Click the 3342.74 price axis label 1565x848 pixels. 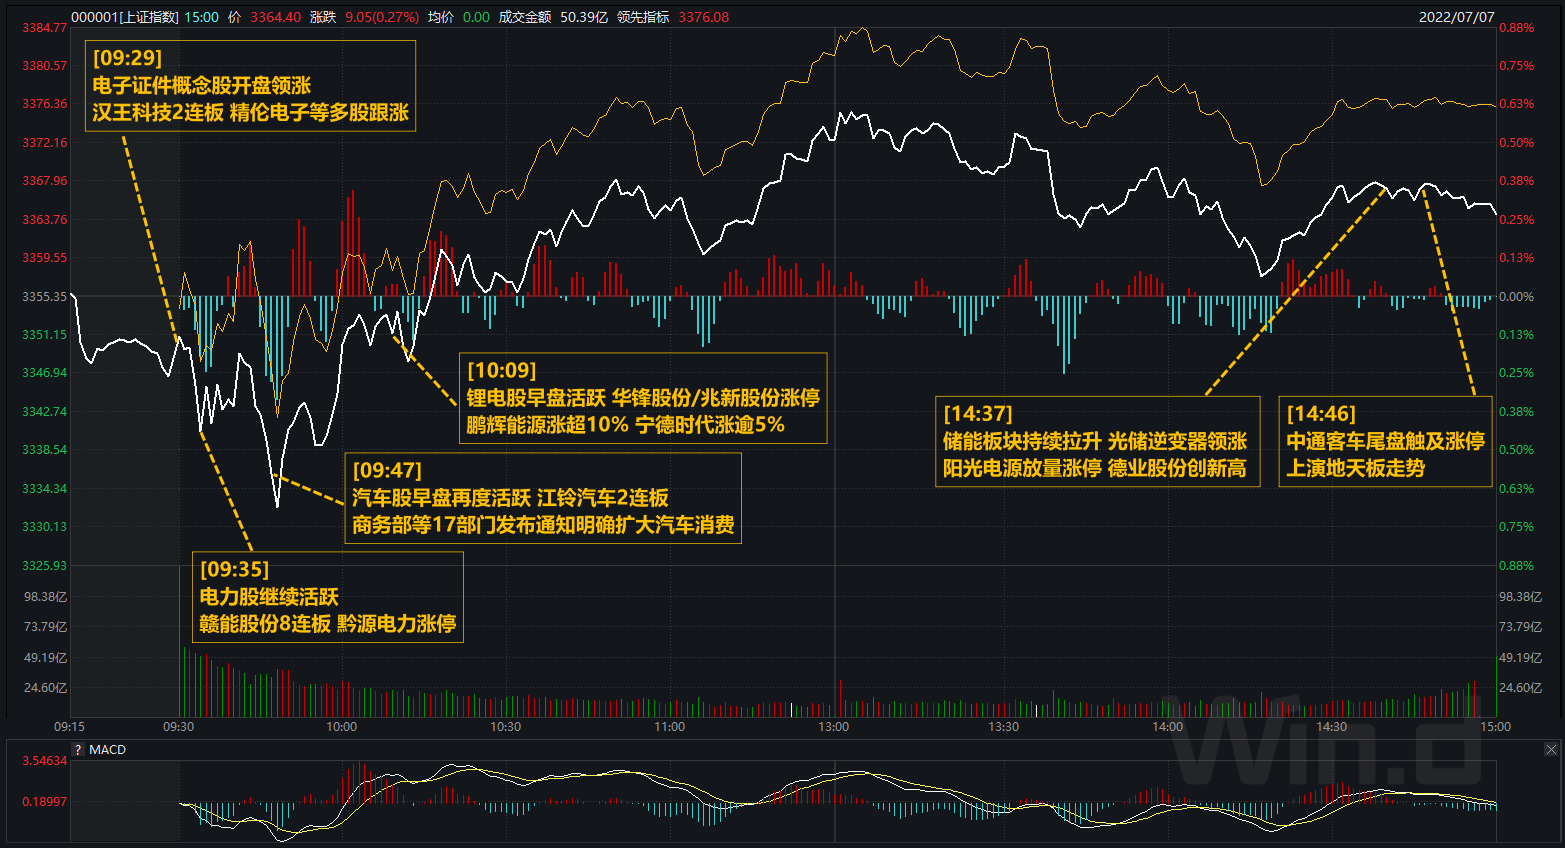45,412
